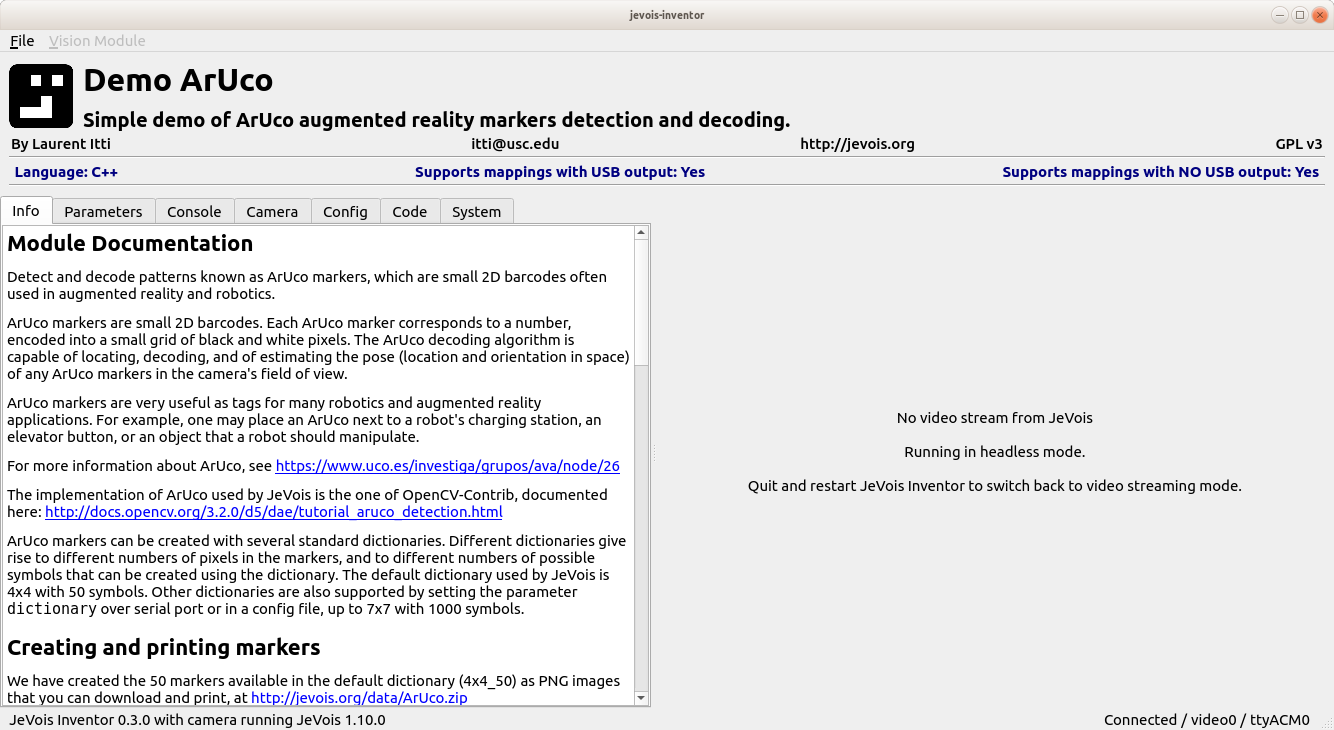1334x730 pixels.
Task: Click the 'Language: C++' label
Action: (x=66, y=172)
